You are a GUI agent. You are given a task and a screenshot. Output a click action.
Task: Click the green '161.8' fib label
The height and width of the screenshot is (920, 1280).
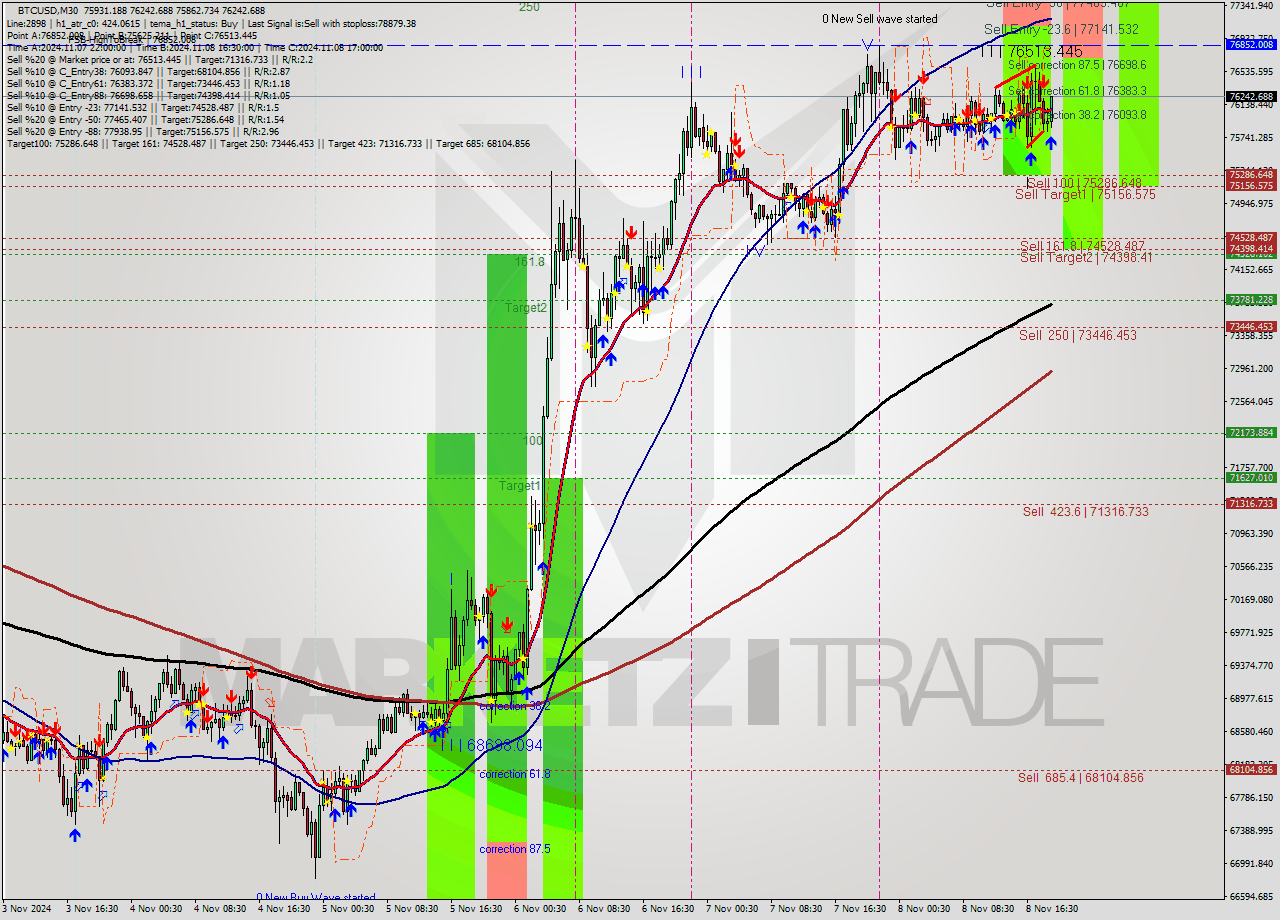tap(530, 262)
